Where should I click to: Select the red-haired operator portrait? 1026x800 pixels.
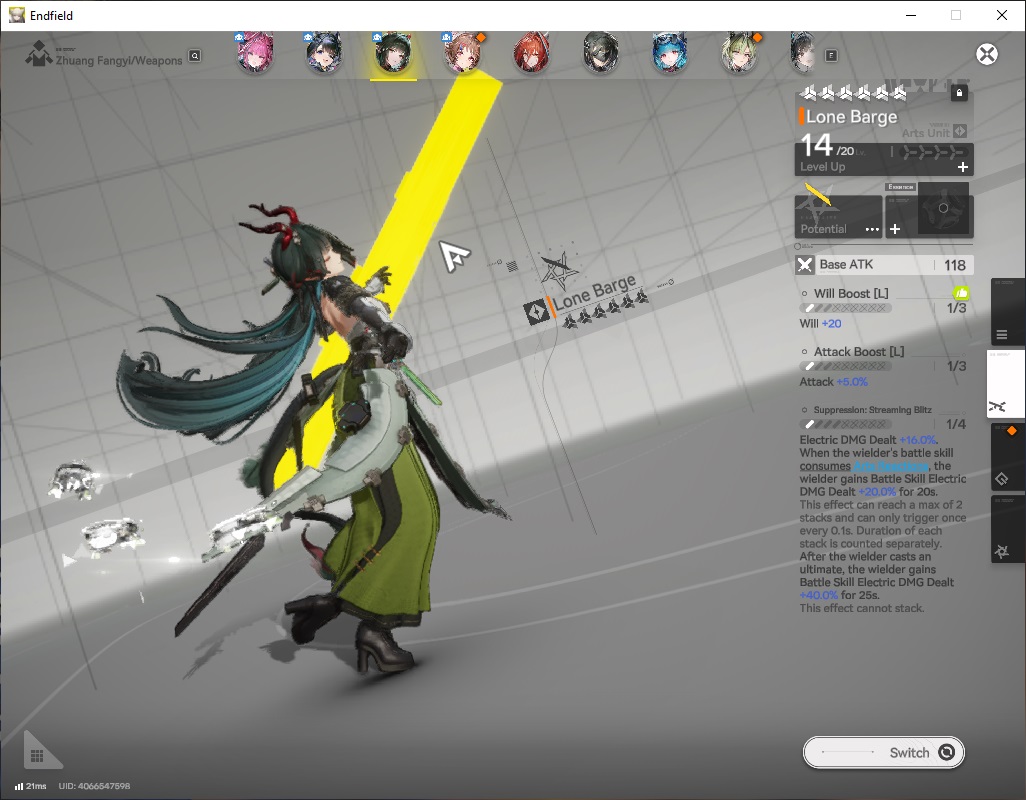click(x=531, y=53)
